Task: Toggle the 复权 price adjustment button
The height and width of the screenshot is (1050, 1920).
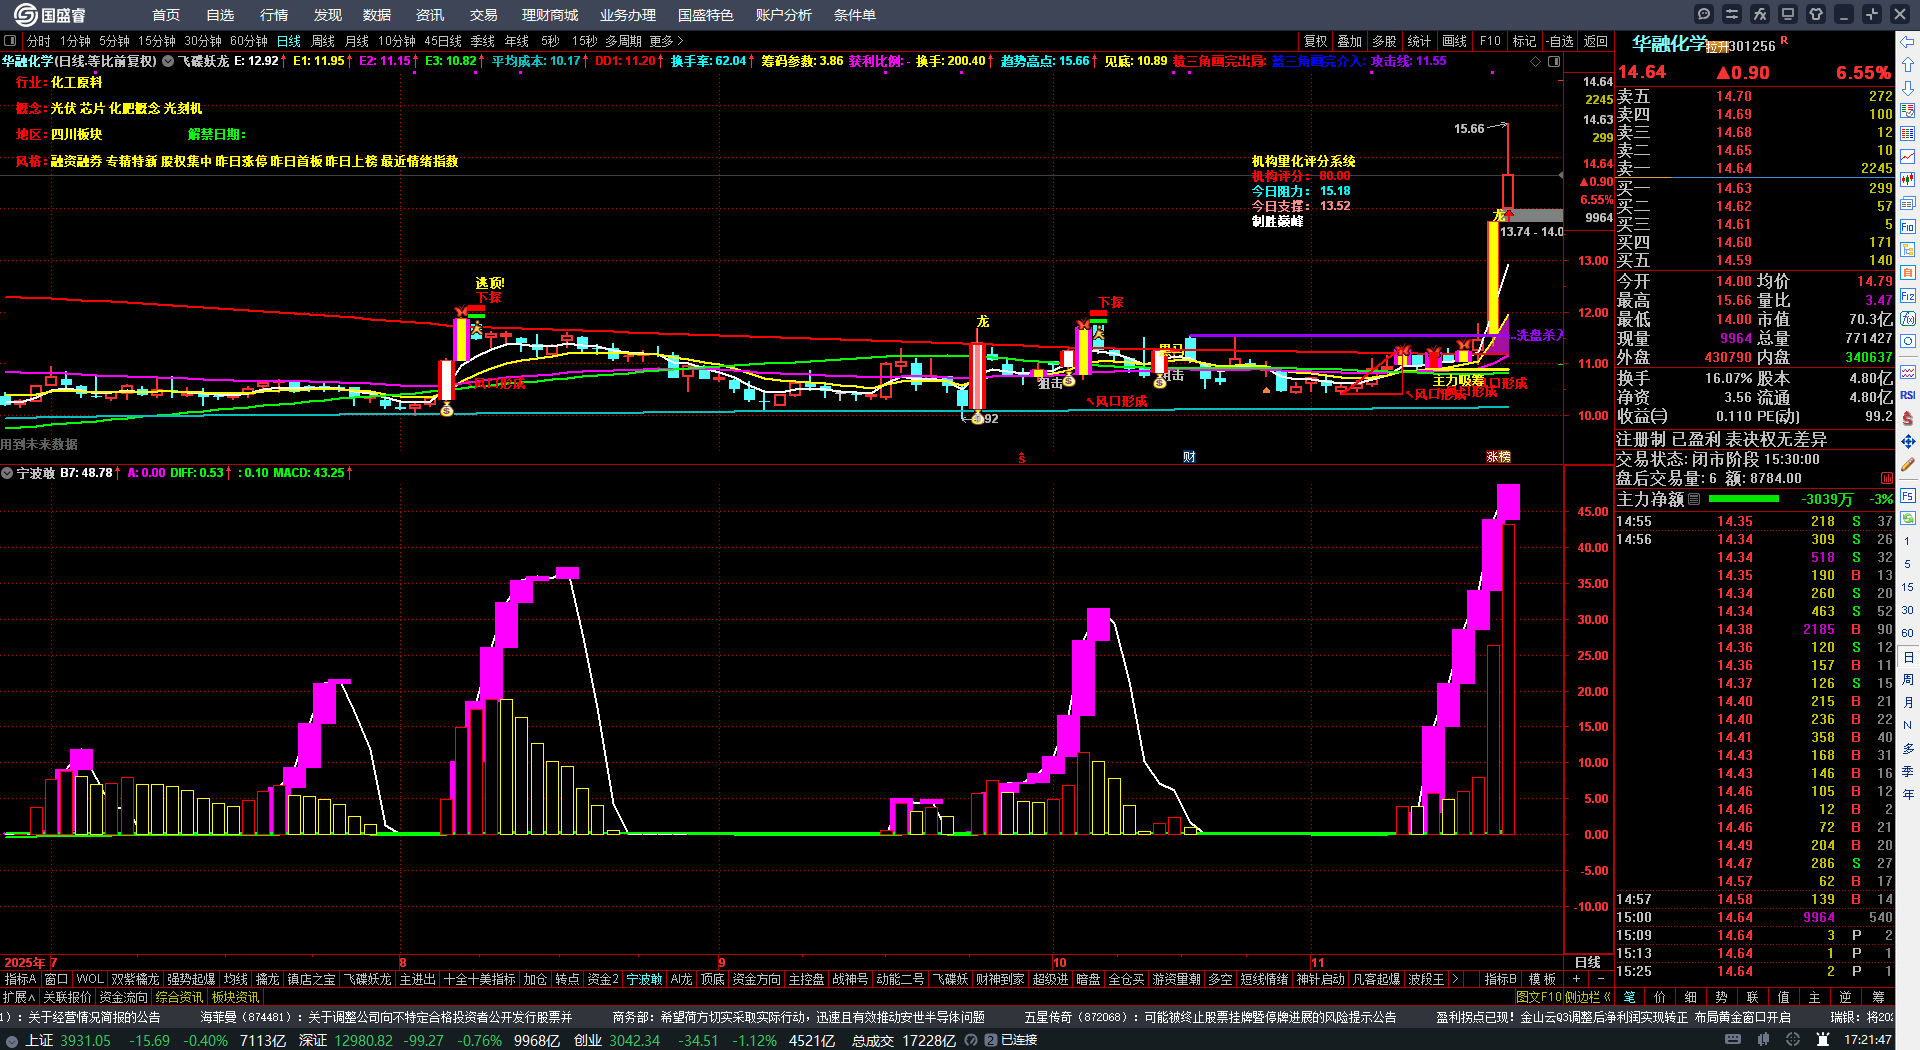Action: point(1315,41)
